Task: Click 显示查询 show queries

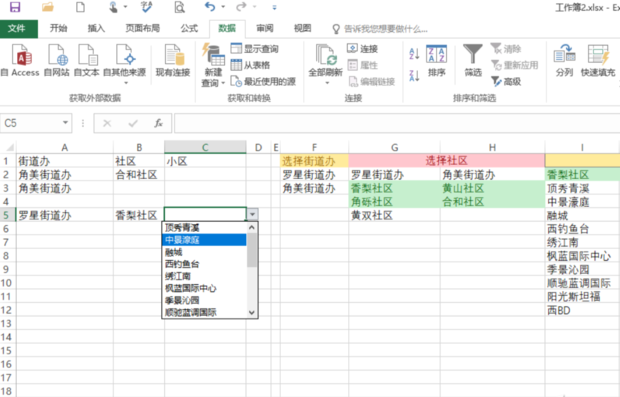Action: 255,49
